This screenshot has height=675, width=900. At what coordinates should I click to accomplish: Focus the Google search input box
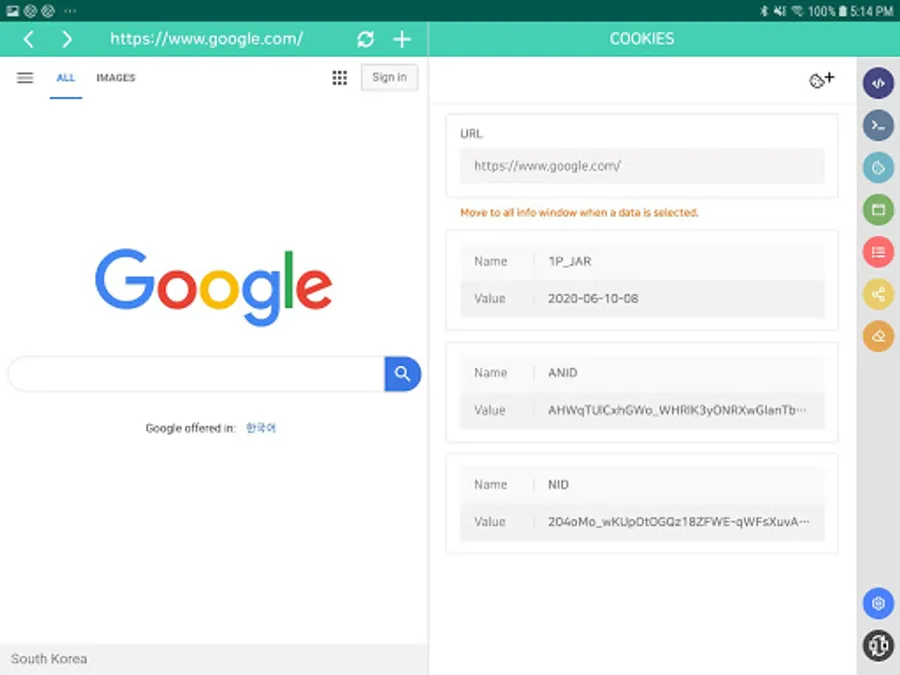(x=196, y=374)
